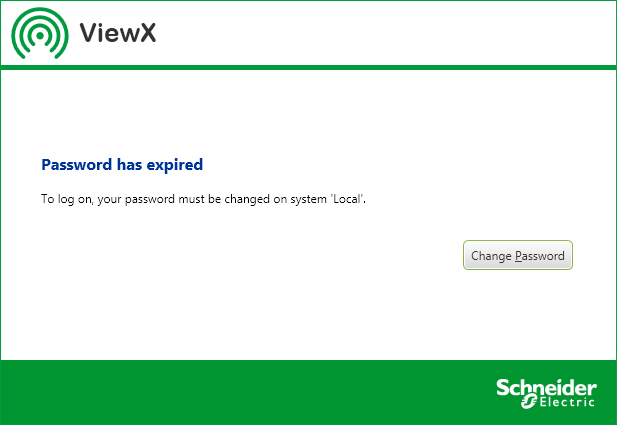617x425 pixels.
Task: Click the word "Schneider" in footer logo
Action: tap(546, 387)
